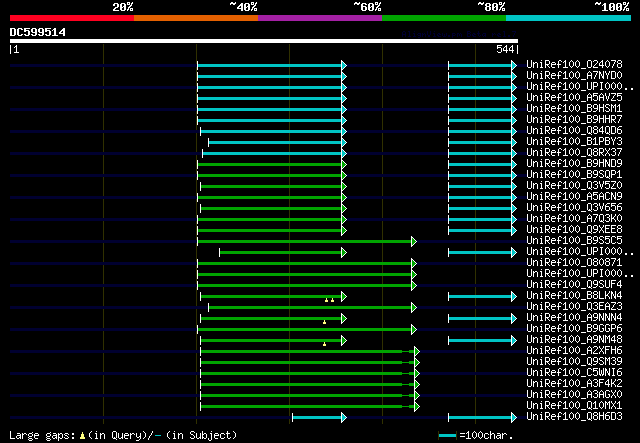Click the purple ~60% legend color segment
Viewport: 640px width, 443px height.
click(320, 18)
